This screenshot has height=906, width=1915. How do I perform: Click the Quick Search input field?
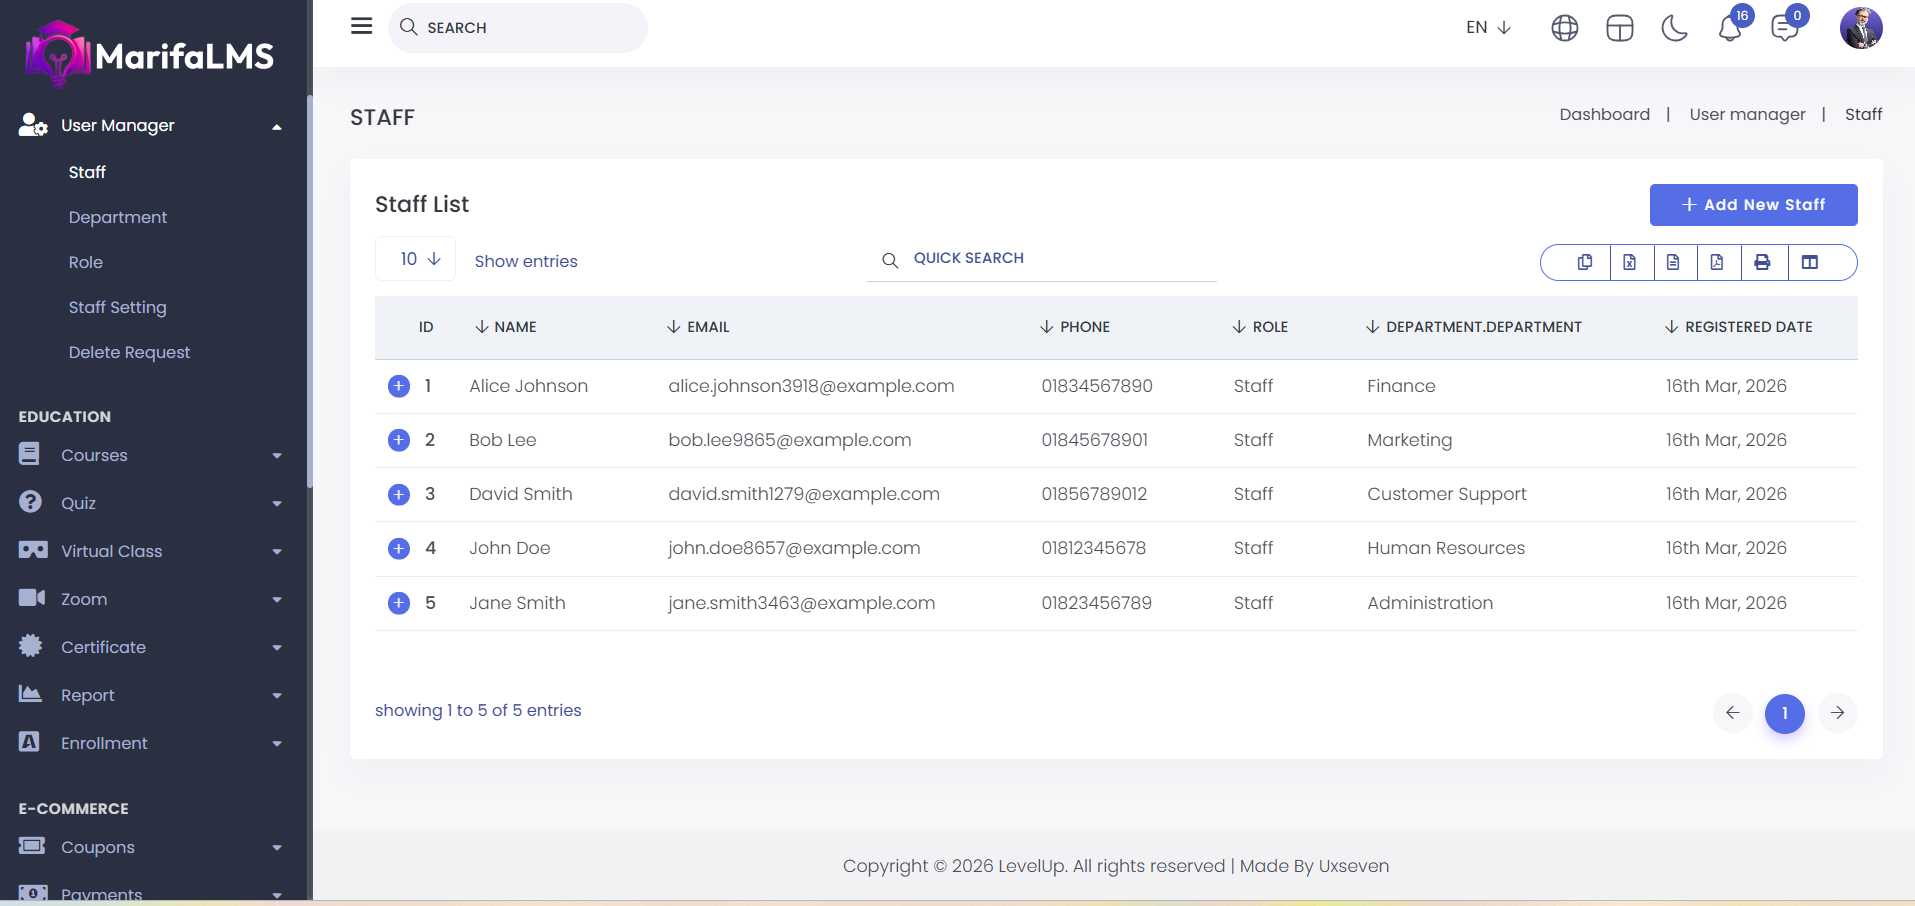click(x=1050, y=258)
